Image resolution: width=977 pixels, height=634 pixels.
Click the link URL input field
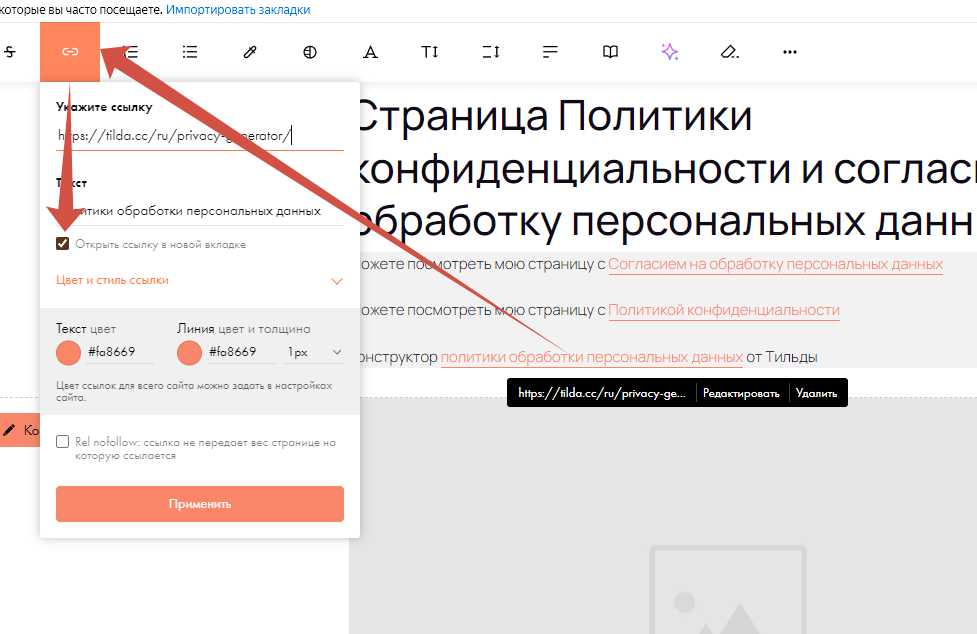click(x=199, y=136)
